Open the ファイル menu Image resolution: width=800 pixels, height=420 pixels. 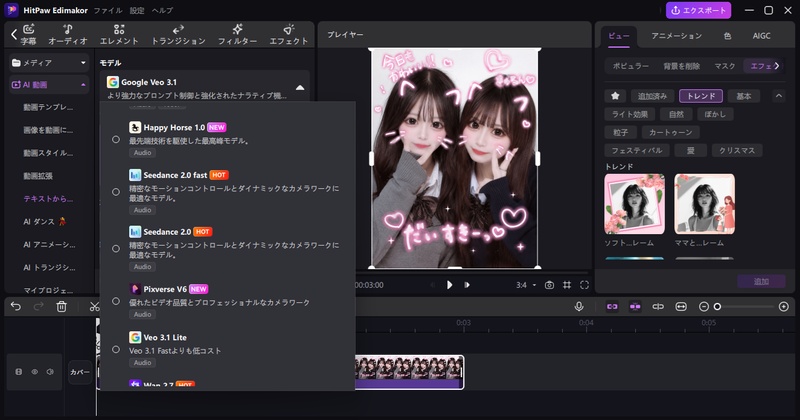tap(108, 10)
